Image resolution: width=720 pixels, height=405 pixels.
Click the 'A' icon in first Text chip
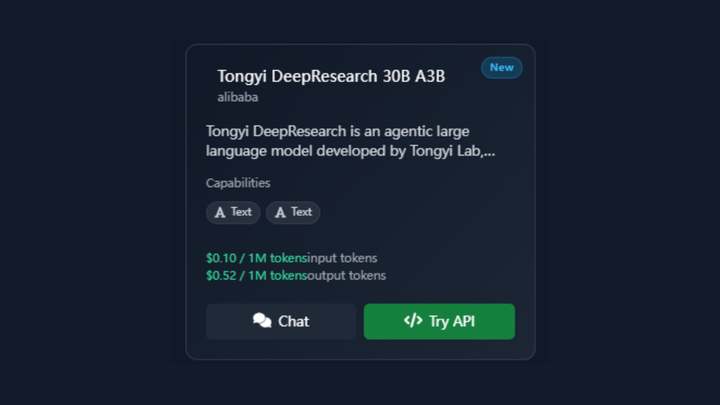point(220,212)
